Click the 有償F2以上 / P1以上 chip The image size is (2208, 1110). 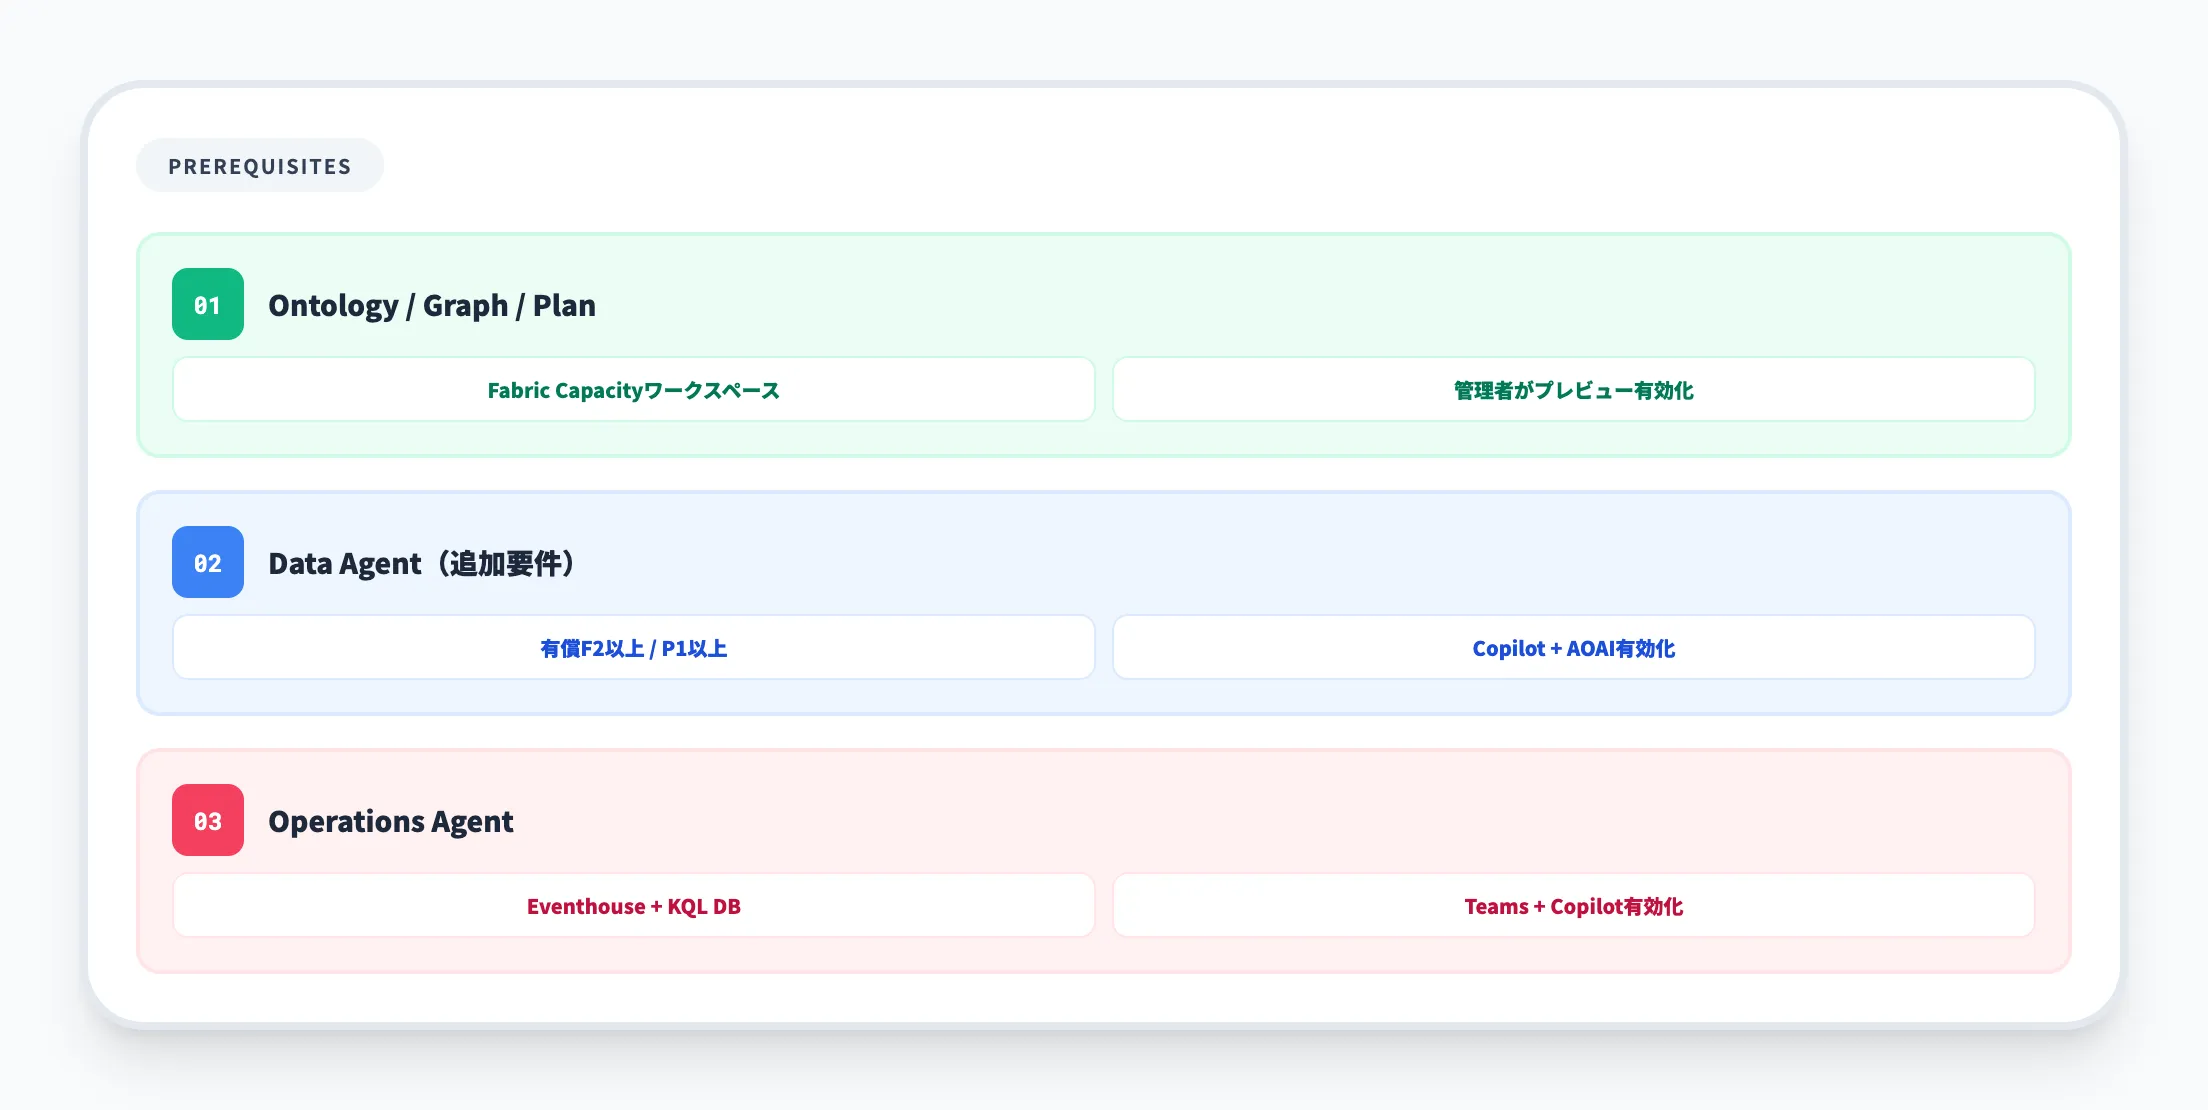(x=633, y=648)
